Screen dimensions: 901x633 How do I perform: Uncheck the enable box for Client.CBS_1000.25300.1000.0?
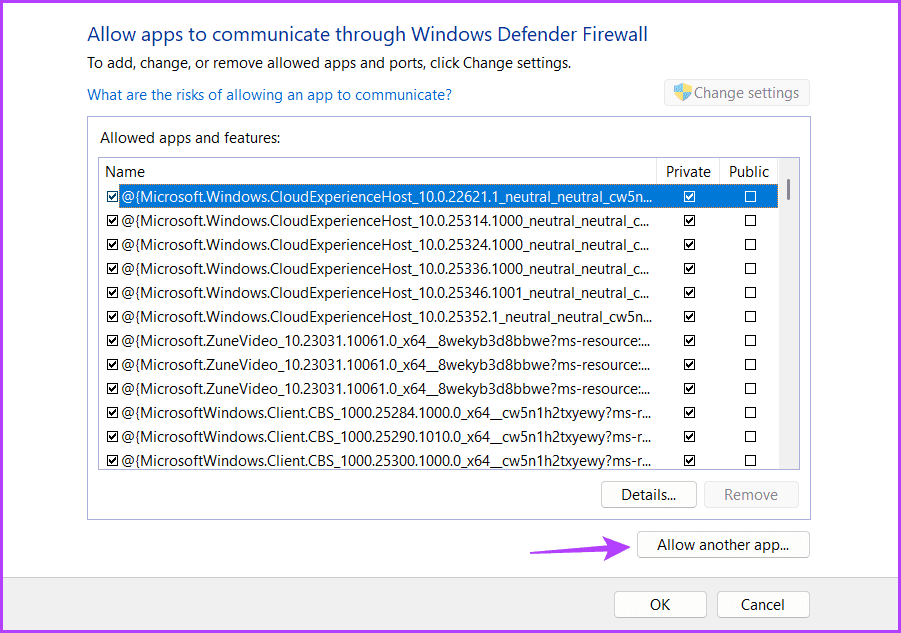point(113,461)
